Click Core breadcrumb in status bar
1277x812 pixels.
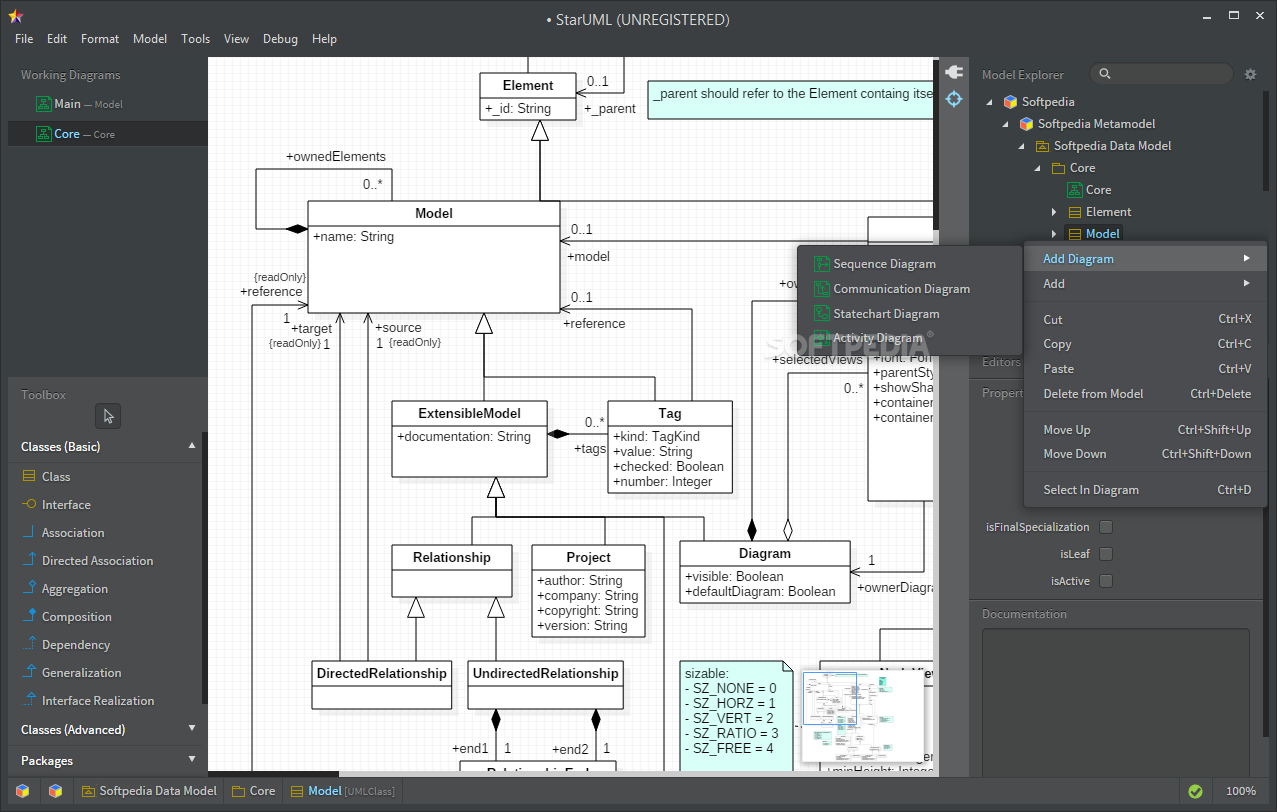(253, 791)
